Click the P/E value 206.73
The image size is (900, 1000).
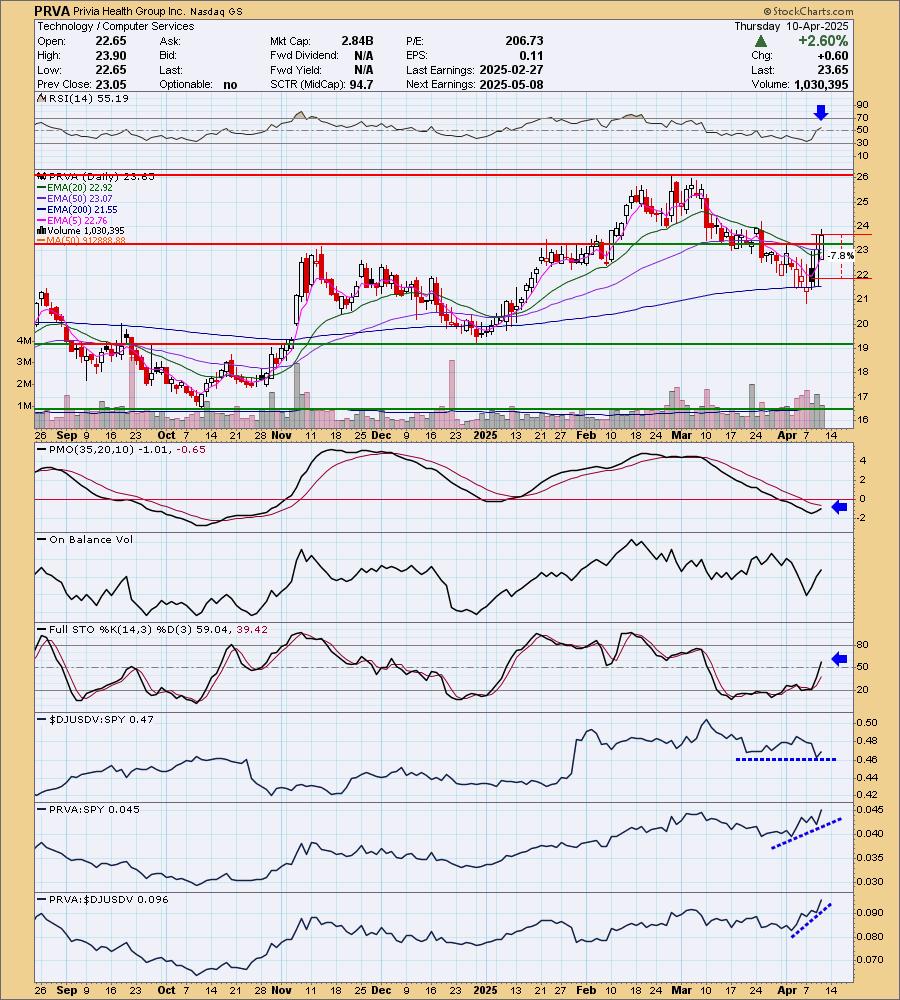(x=524, y=41)
